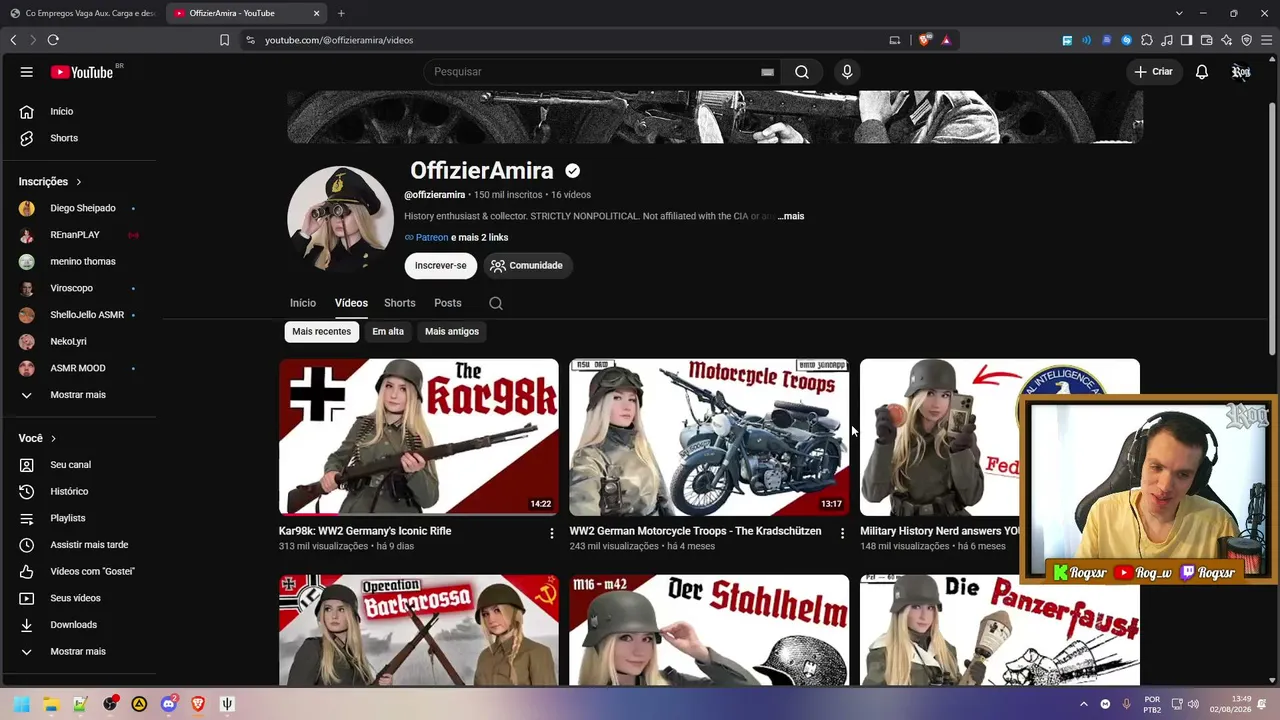Open the Windows Start menu

[21, 704]
